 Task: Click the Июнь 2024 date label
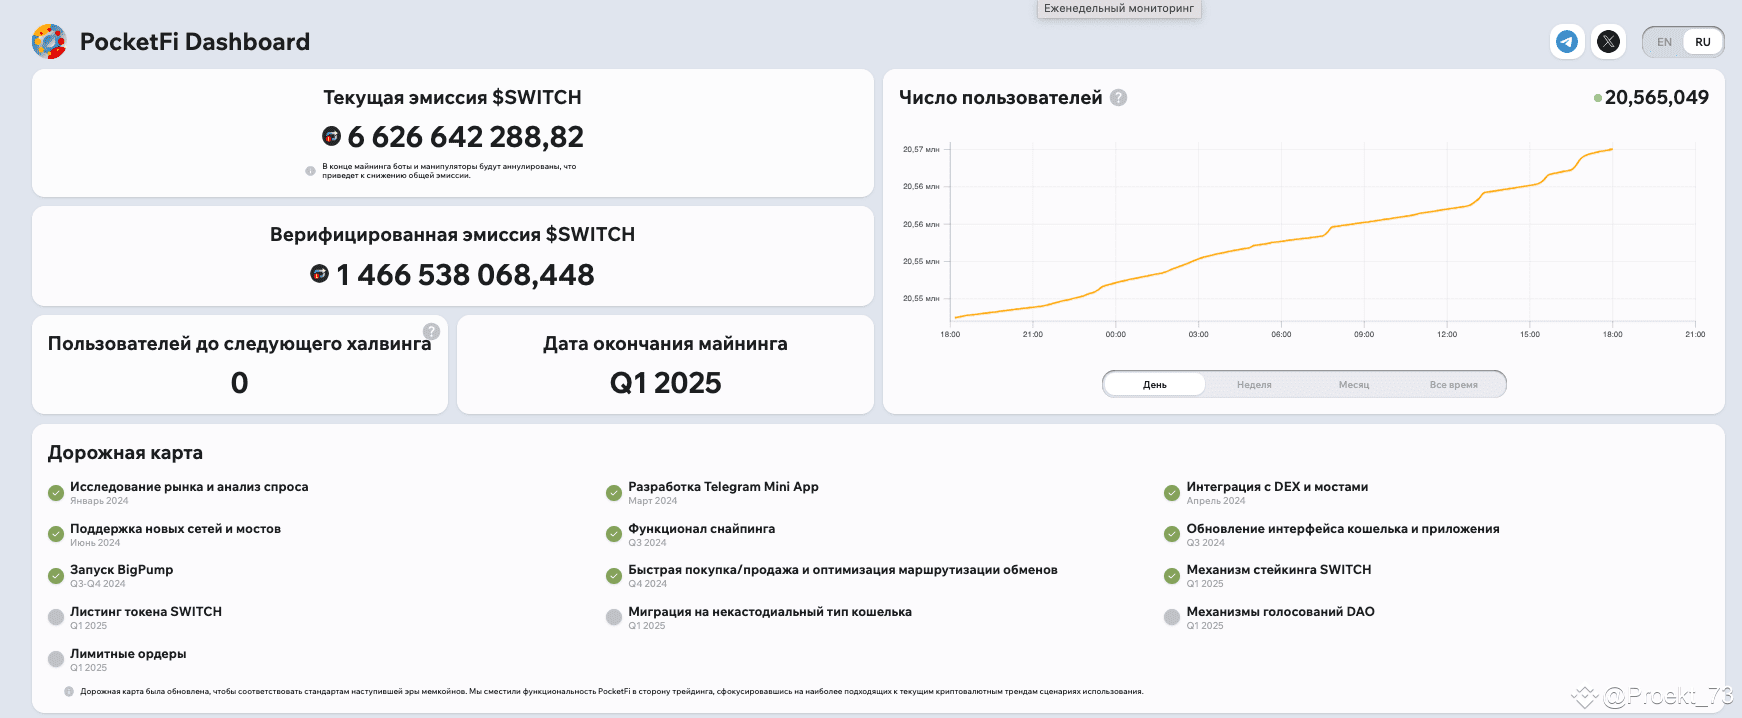click(x=95, y=543)
